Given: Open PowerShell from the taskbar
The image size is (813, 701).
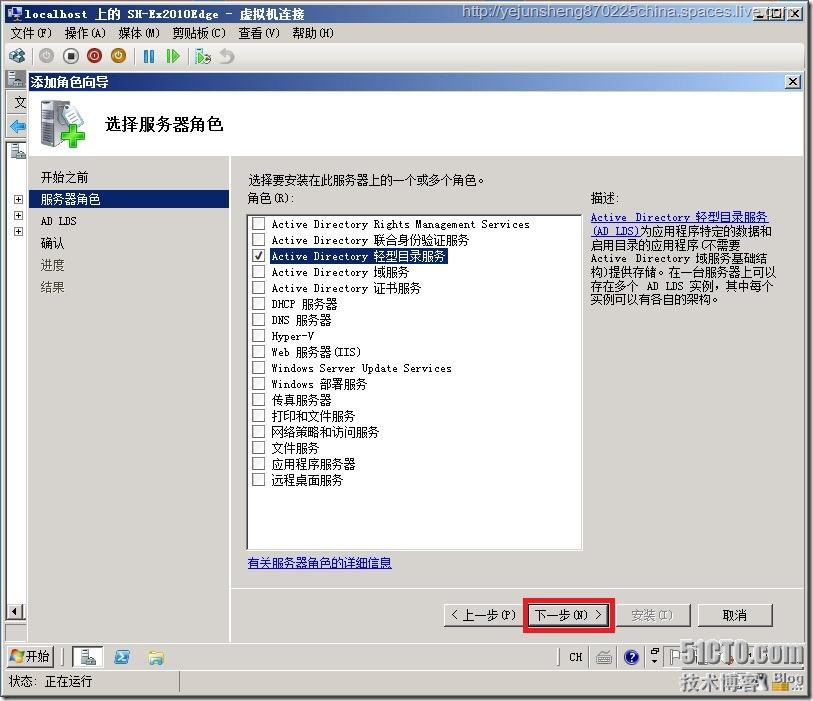Looking at the screenshot, I should 122,657.
